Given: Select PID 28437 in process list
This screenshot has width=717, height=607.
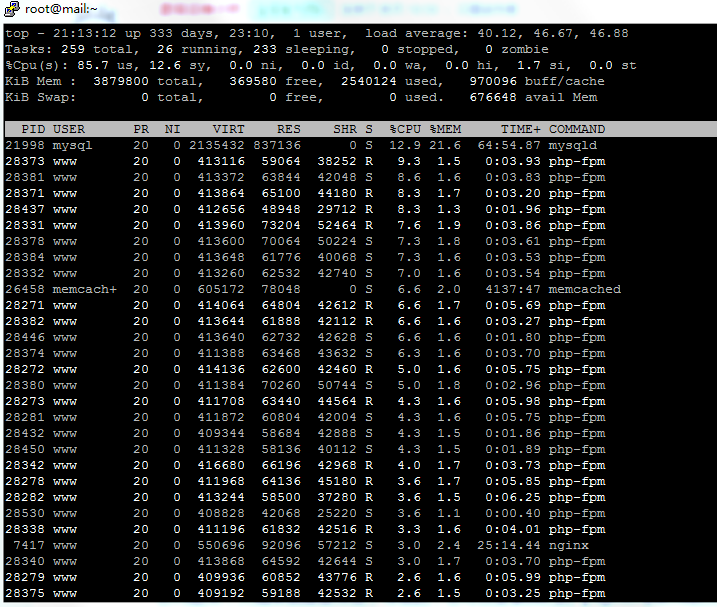Looking at the screenshot, I should tap(25, 209).
